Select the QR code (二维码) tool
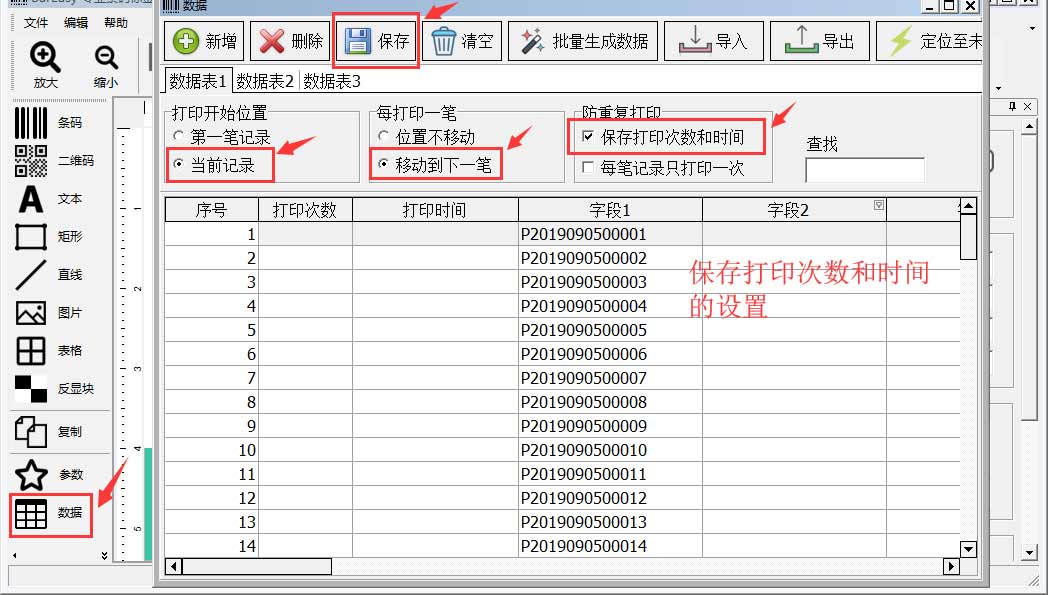 32,160
